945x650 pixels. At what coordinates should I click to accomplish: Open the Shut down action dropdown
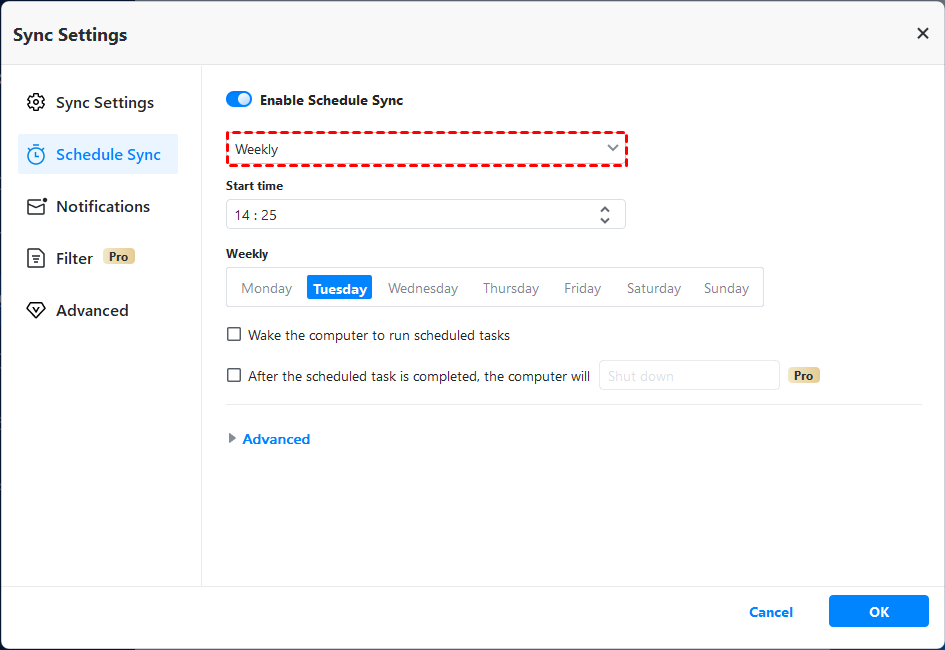[688, 376]
